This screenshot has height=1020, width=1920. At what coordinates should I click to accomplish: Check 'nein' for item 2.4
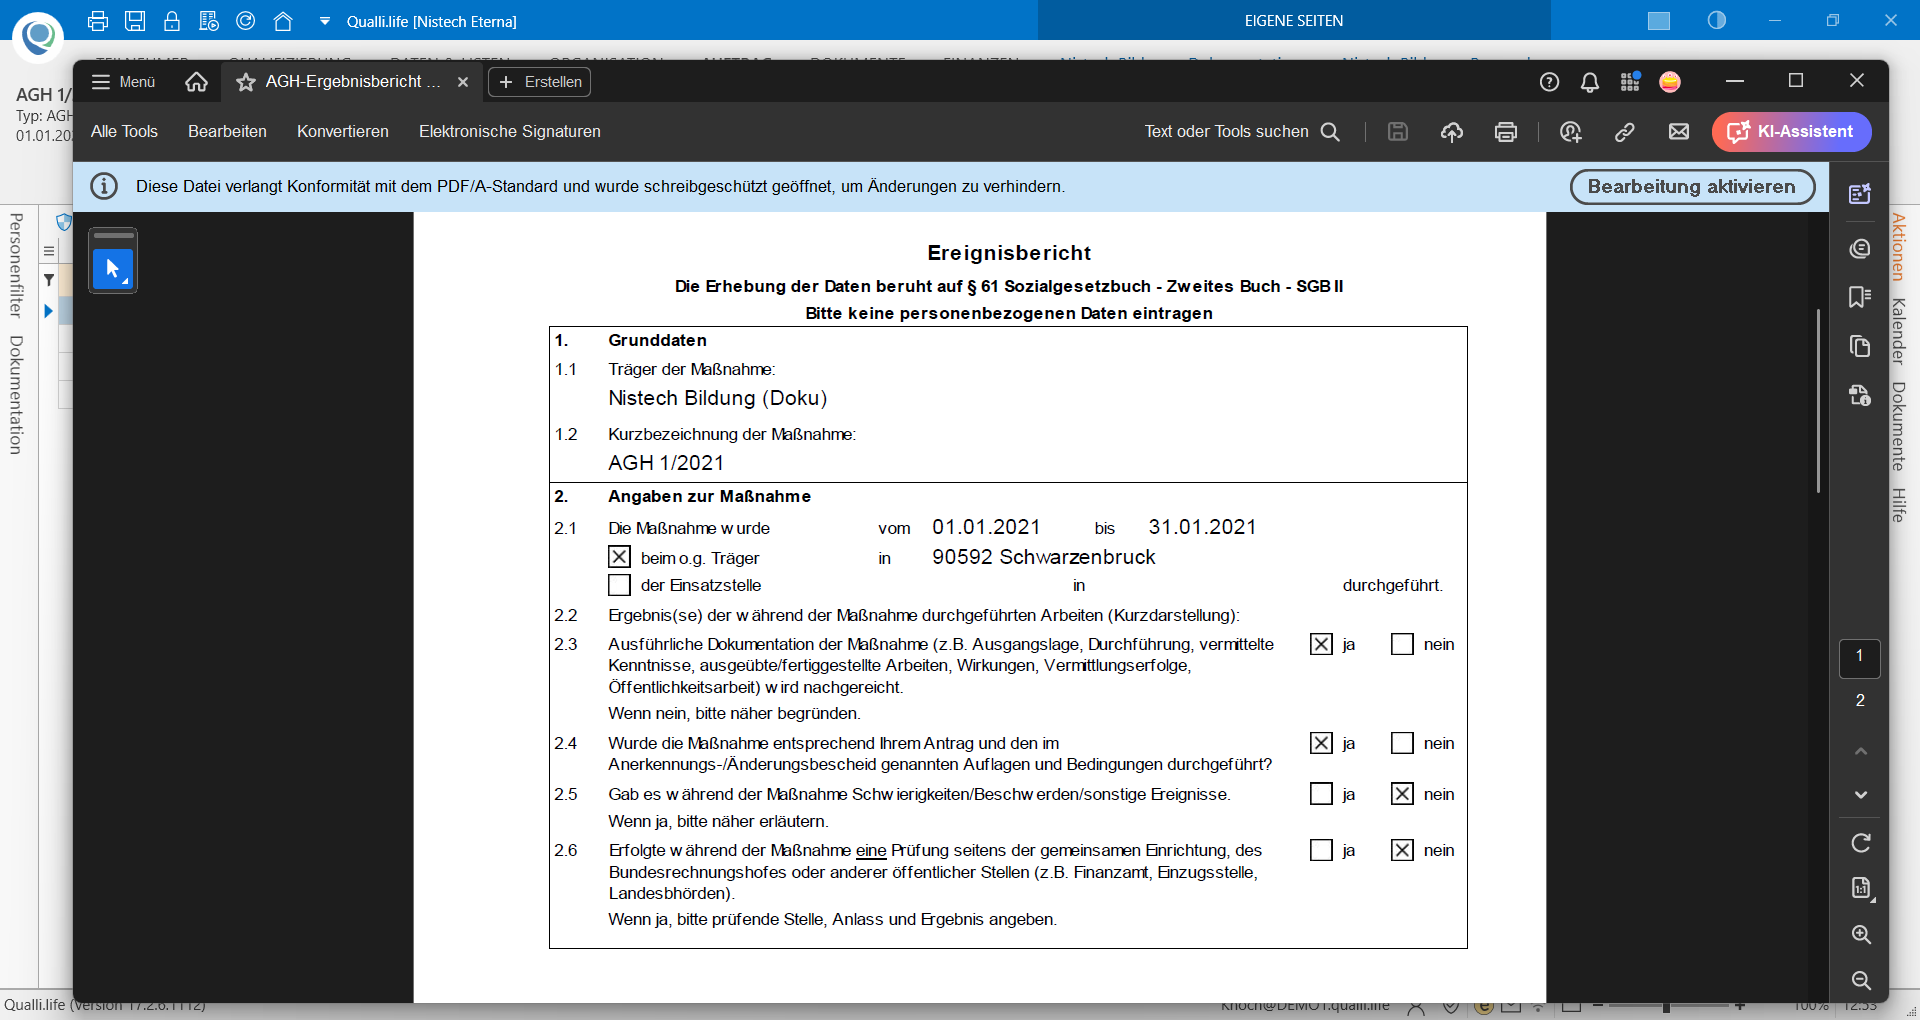click(x=1402, y=743)
